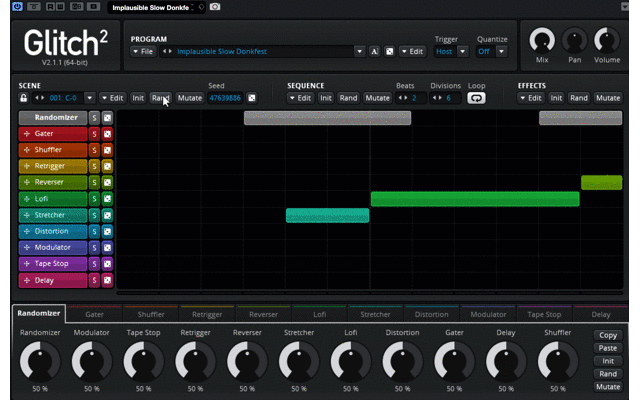Randomize the Gater lane with dice icon

coord(107,134)
